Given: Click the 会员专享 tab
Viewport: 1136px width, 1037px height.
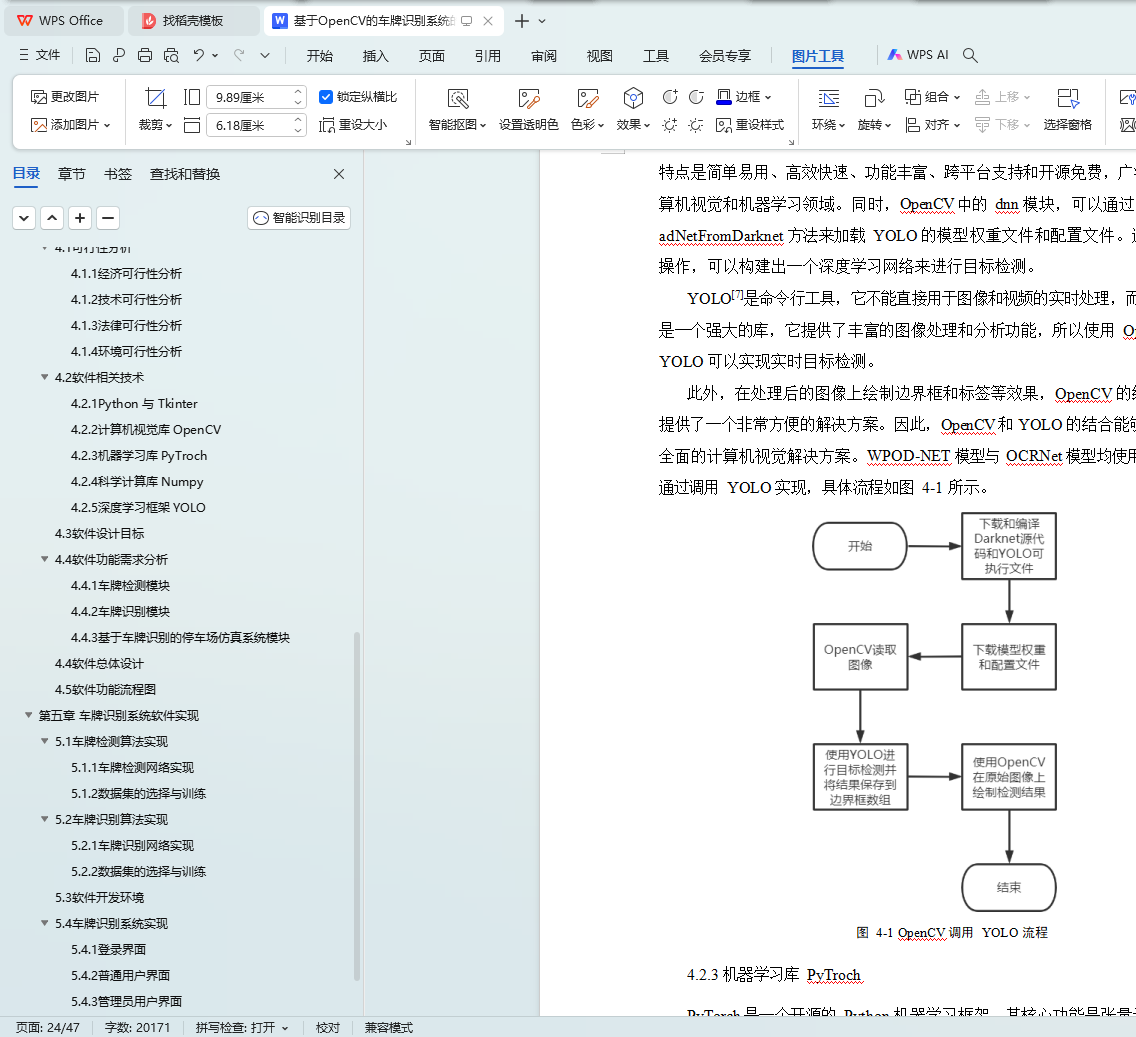Looking at the screenshot, I should pos(724,56).
